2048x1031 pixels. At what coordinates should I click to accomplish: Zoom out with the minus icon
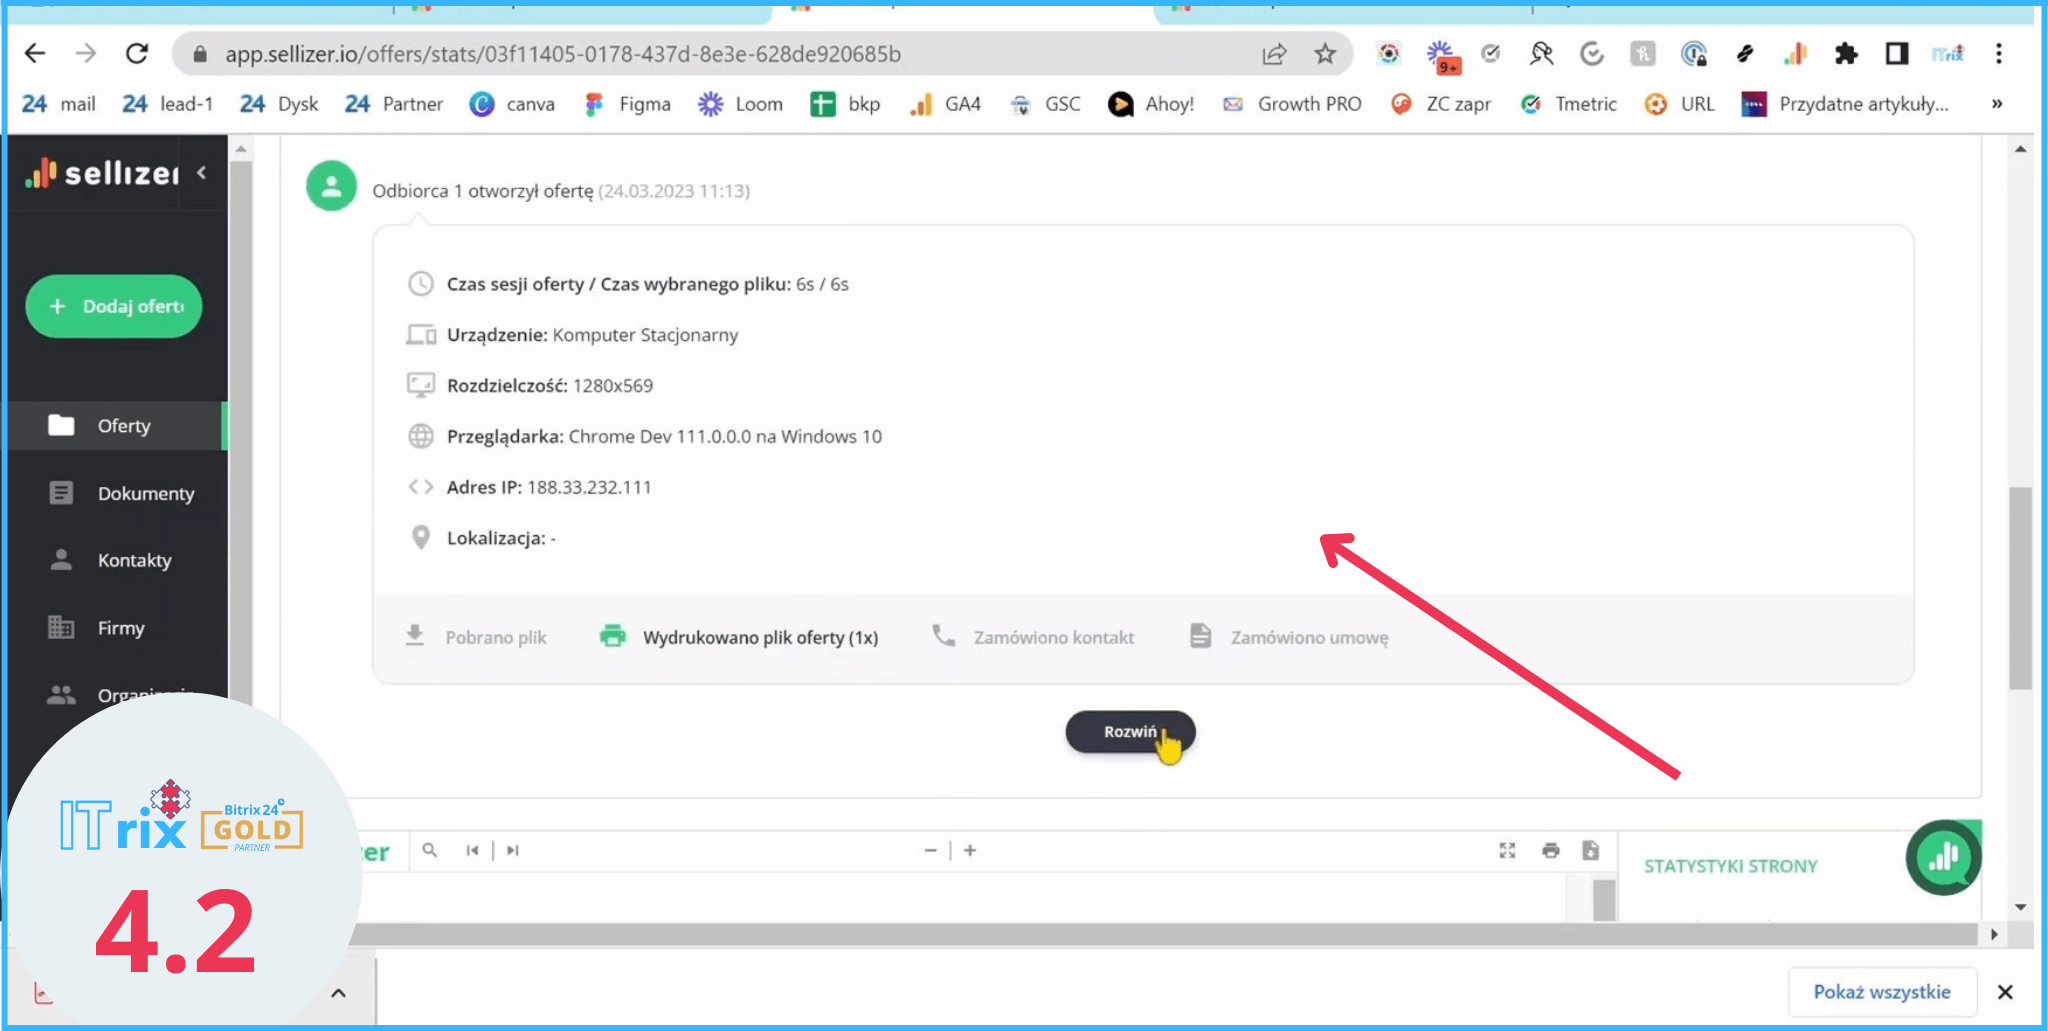click(x=930, y=850)
